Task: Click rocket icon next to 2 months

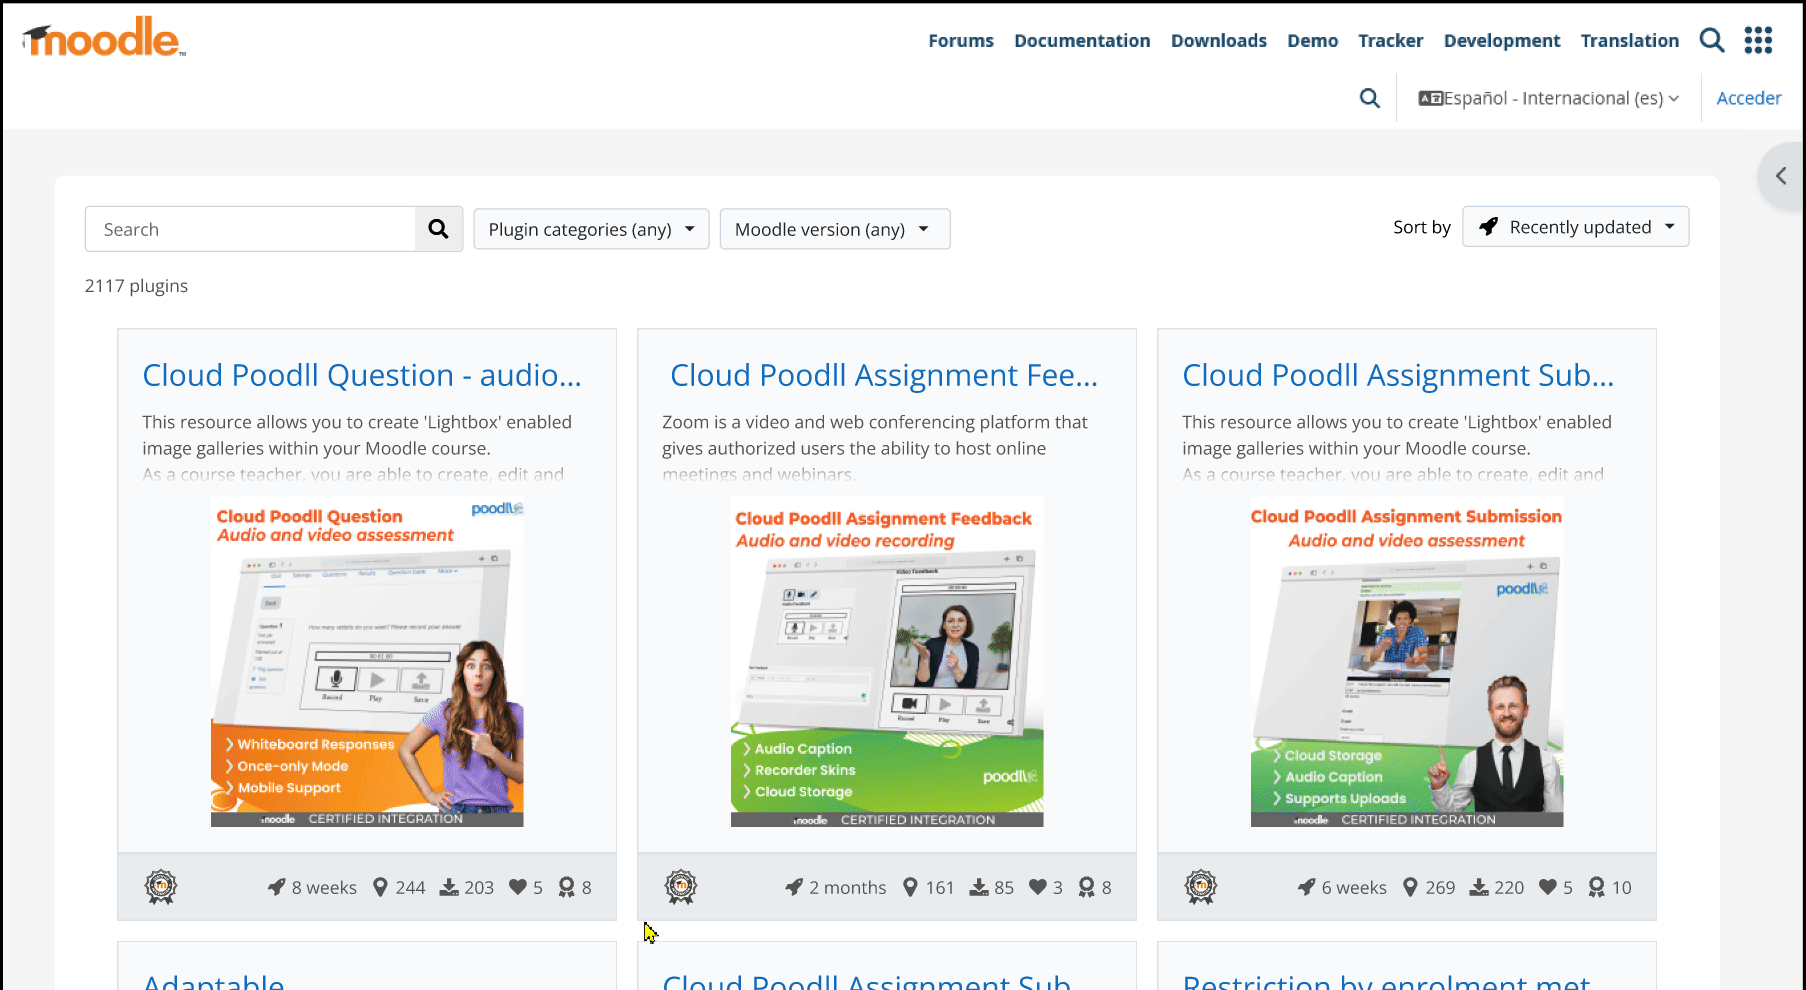Action: coord(794,887)
